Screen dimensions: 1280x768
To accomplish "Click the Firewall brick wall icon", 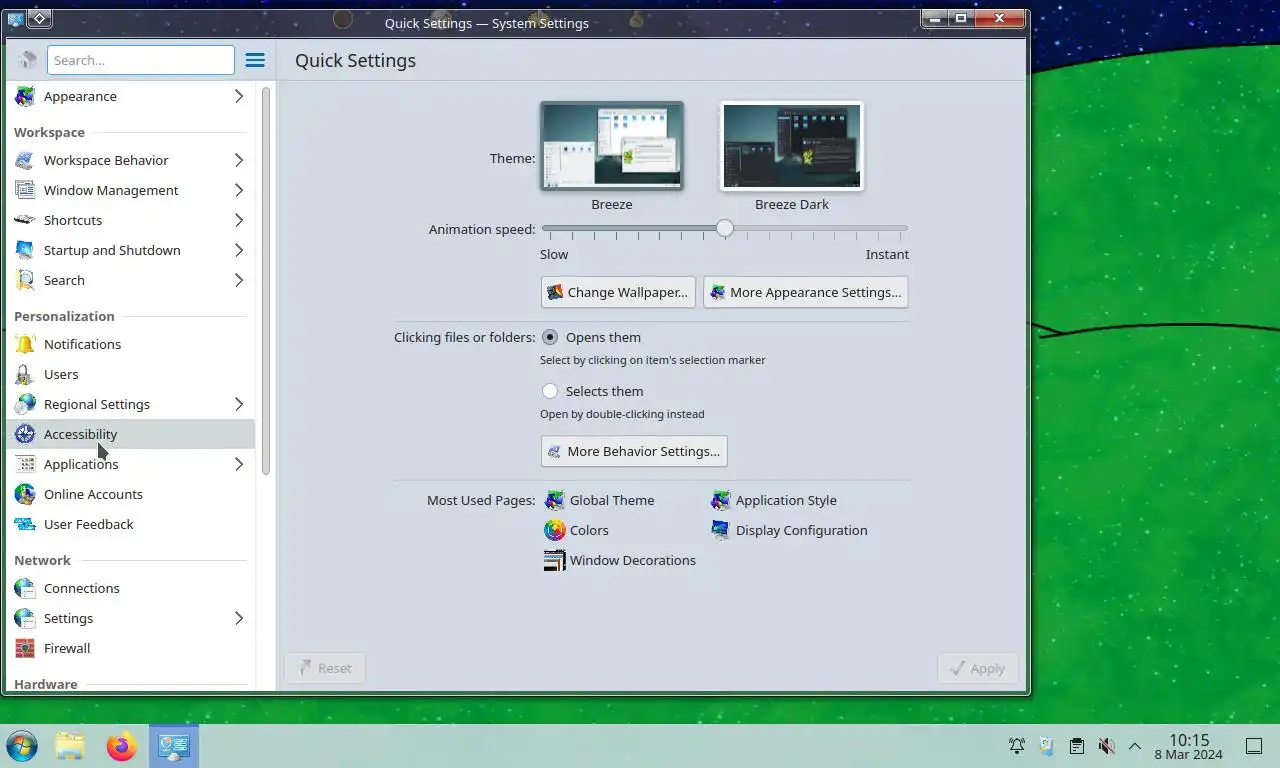I will pos(25,648).
